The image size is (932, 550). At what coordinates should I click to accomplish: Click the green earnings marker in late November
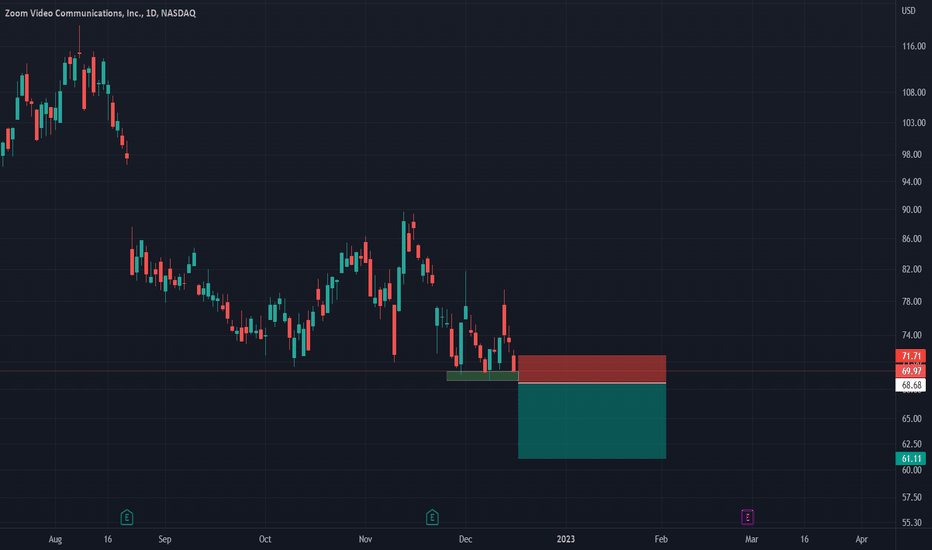click(432, 517)
